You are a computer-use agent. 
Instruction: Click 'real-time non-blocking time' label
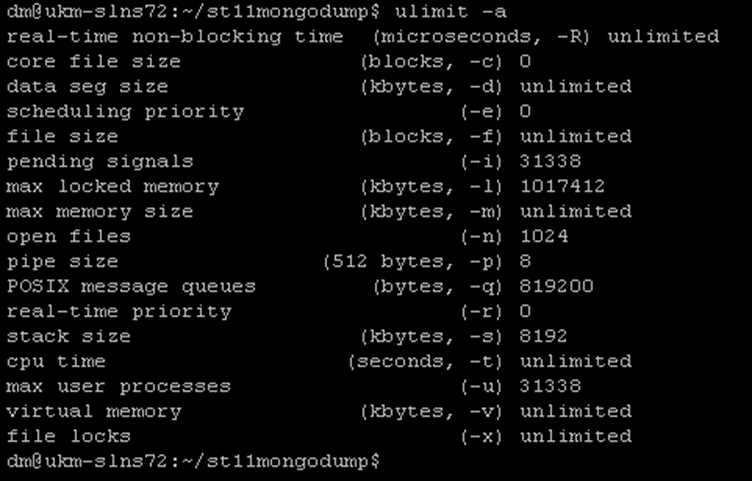175,37
